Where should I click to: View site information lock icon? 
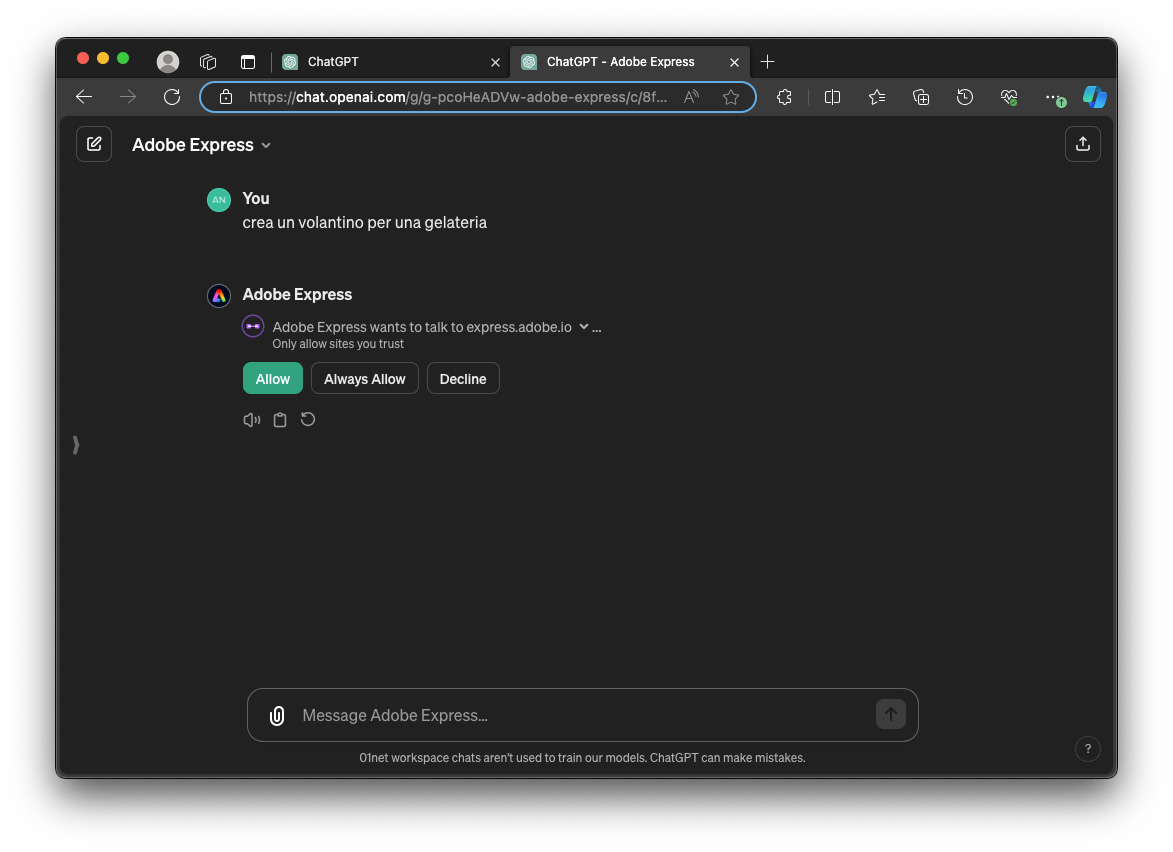(x=226, y=97)
